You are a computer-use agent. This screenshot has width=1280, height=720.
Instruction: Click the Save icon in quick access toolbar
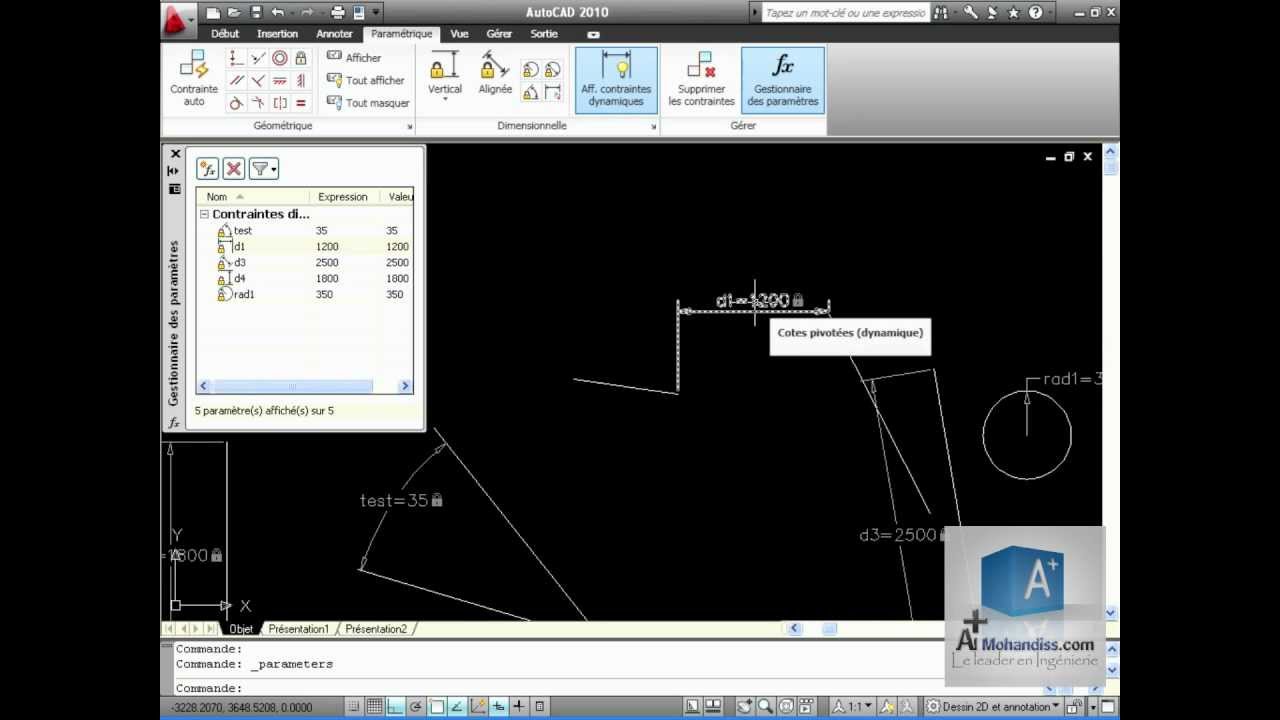pos(255,13)
